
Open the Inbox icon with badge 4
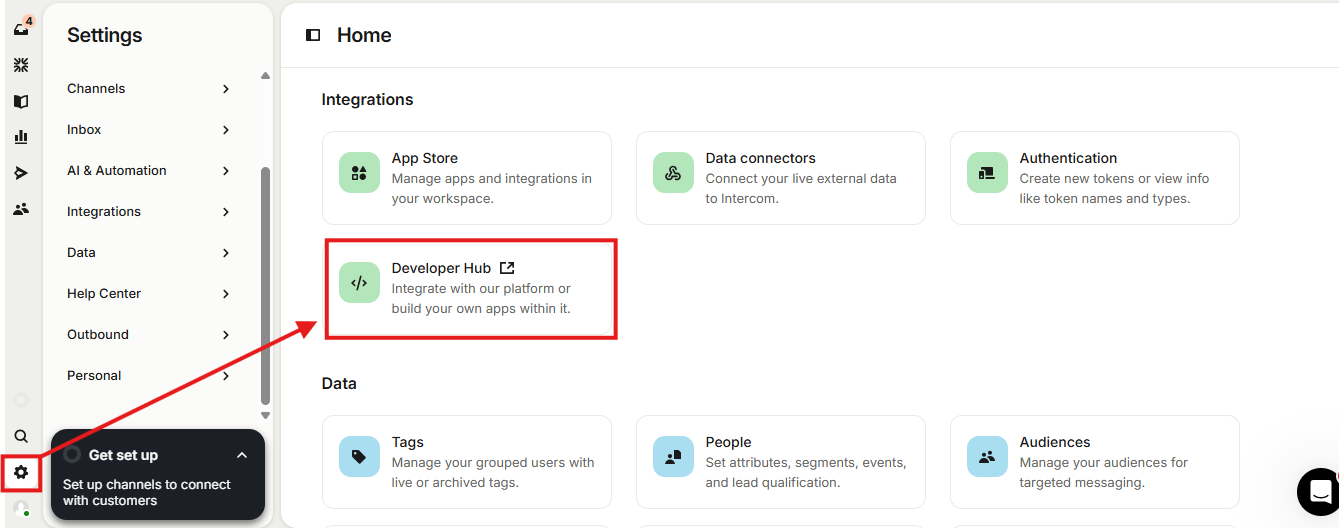tap(21, 28)
